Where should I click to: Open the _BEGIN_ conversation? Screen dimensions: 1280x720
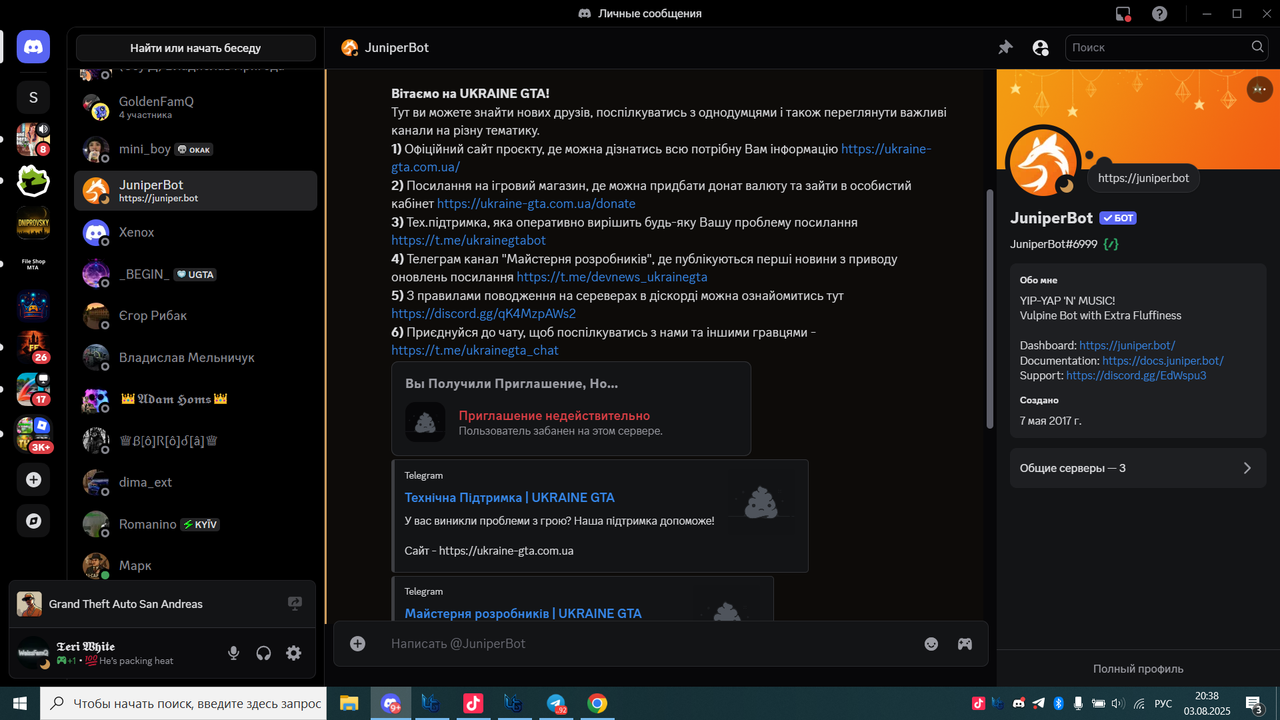[x=196, y=274]
